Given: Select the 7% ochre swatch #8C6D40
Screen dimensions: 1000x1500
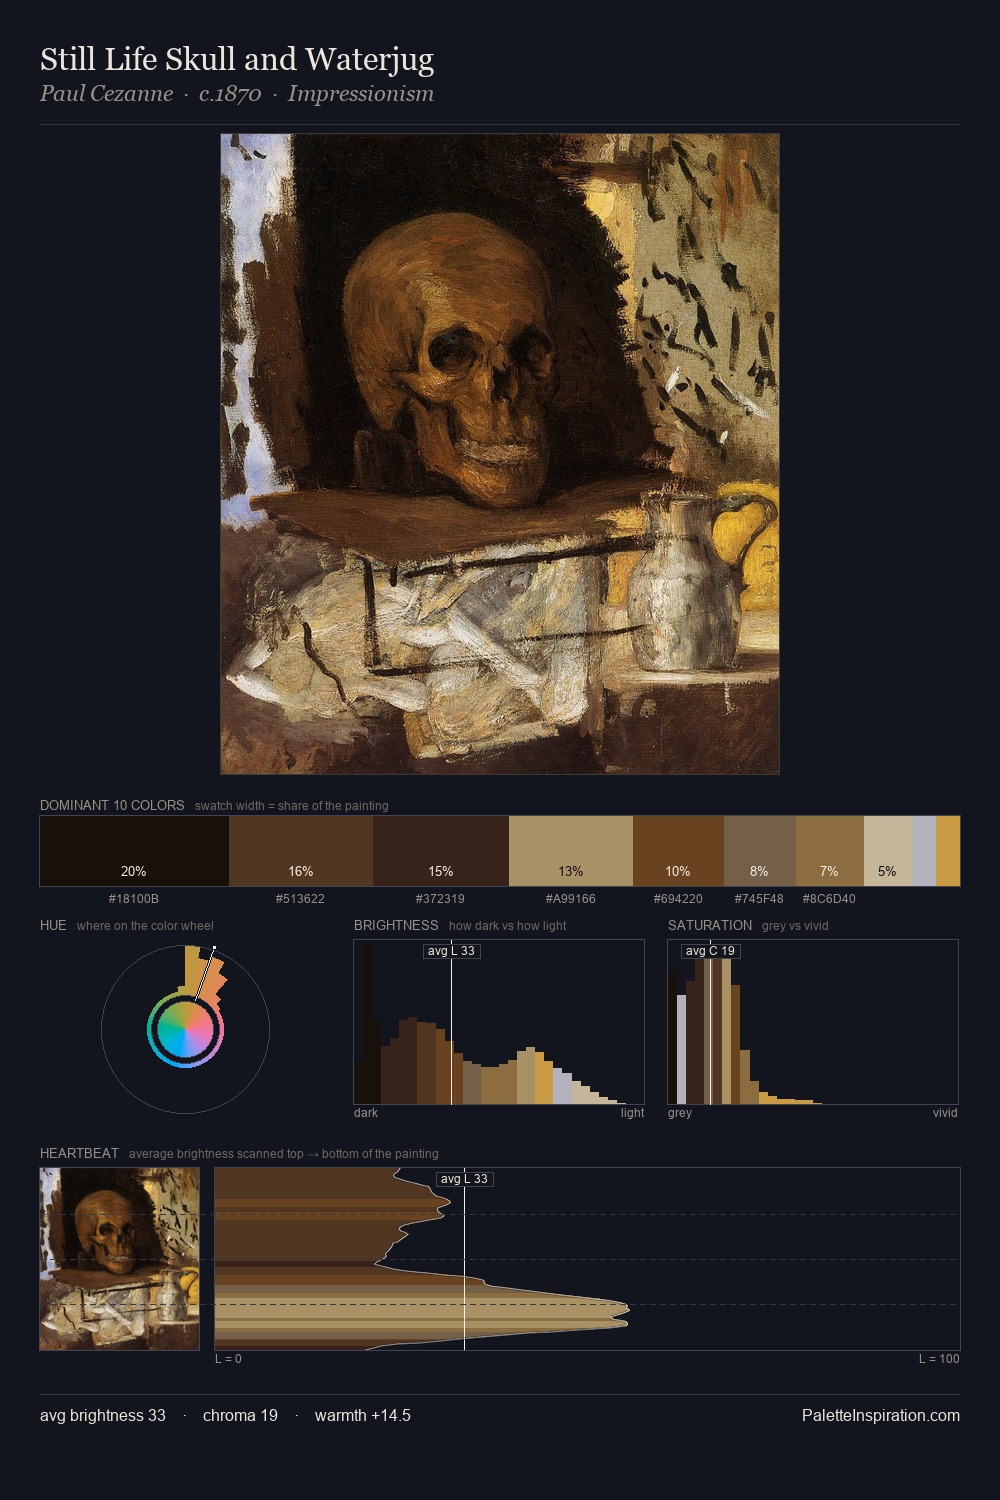Looking at the screenshot, I should pos(830,851).
